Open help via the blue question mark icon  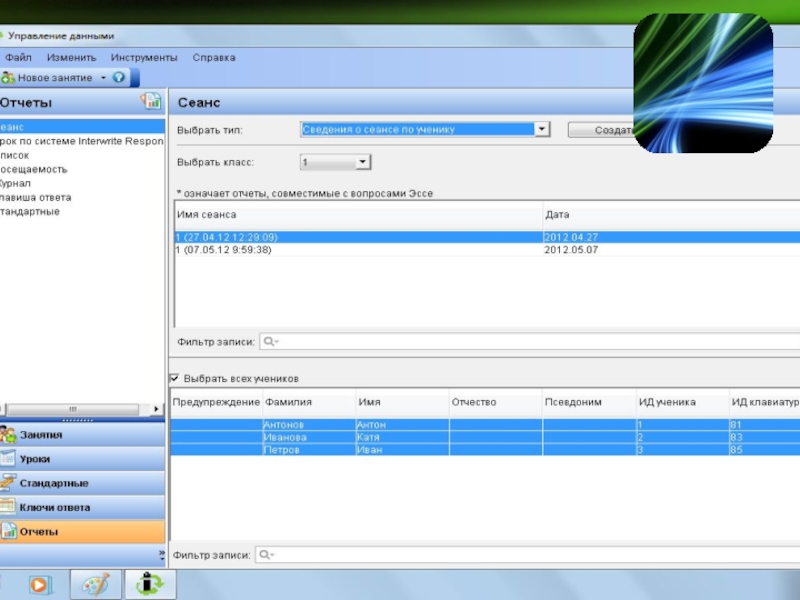119,78
